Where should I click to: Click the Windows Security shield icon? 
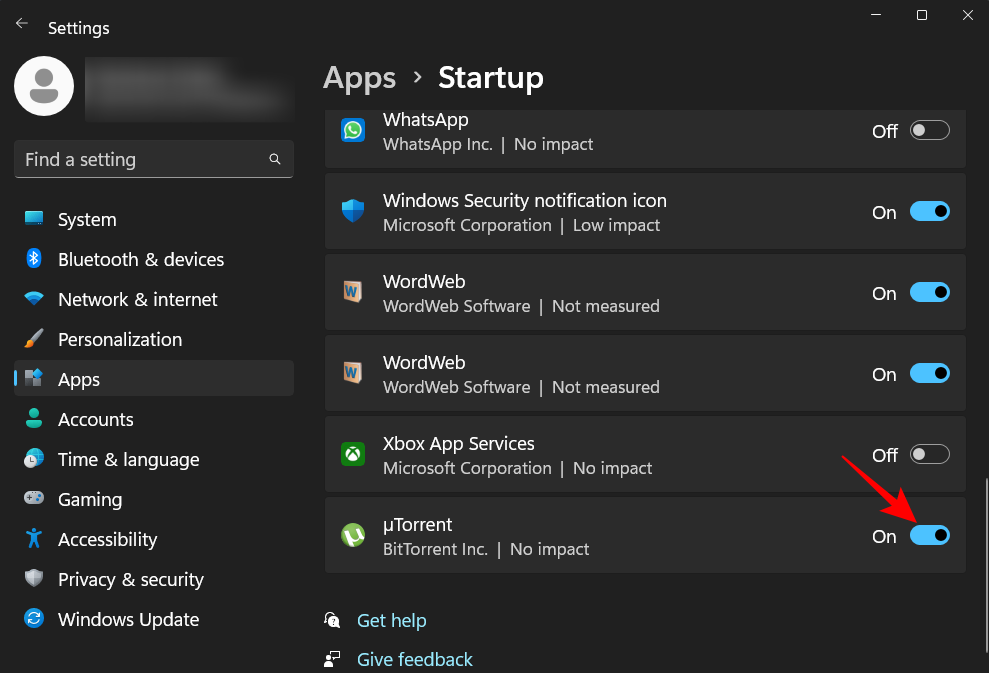pyautogui.click(x=353, y=211)
